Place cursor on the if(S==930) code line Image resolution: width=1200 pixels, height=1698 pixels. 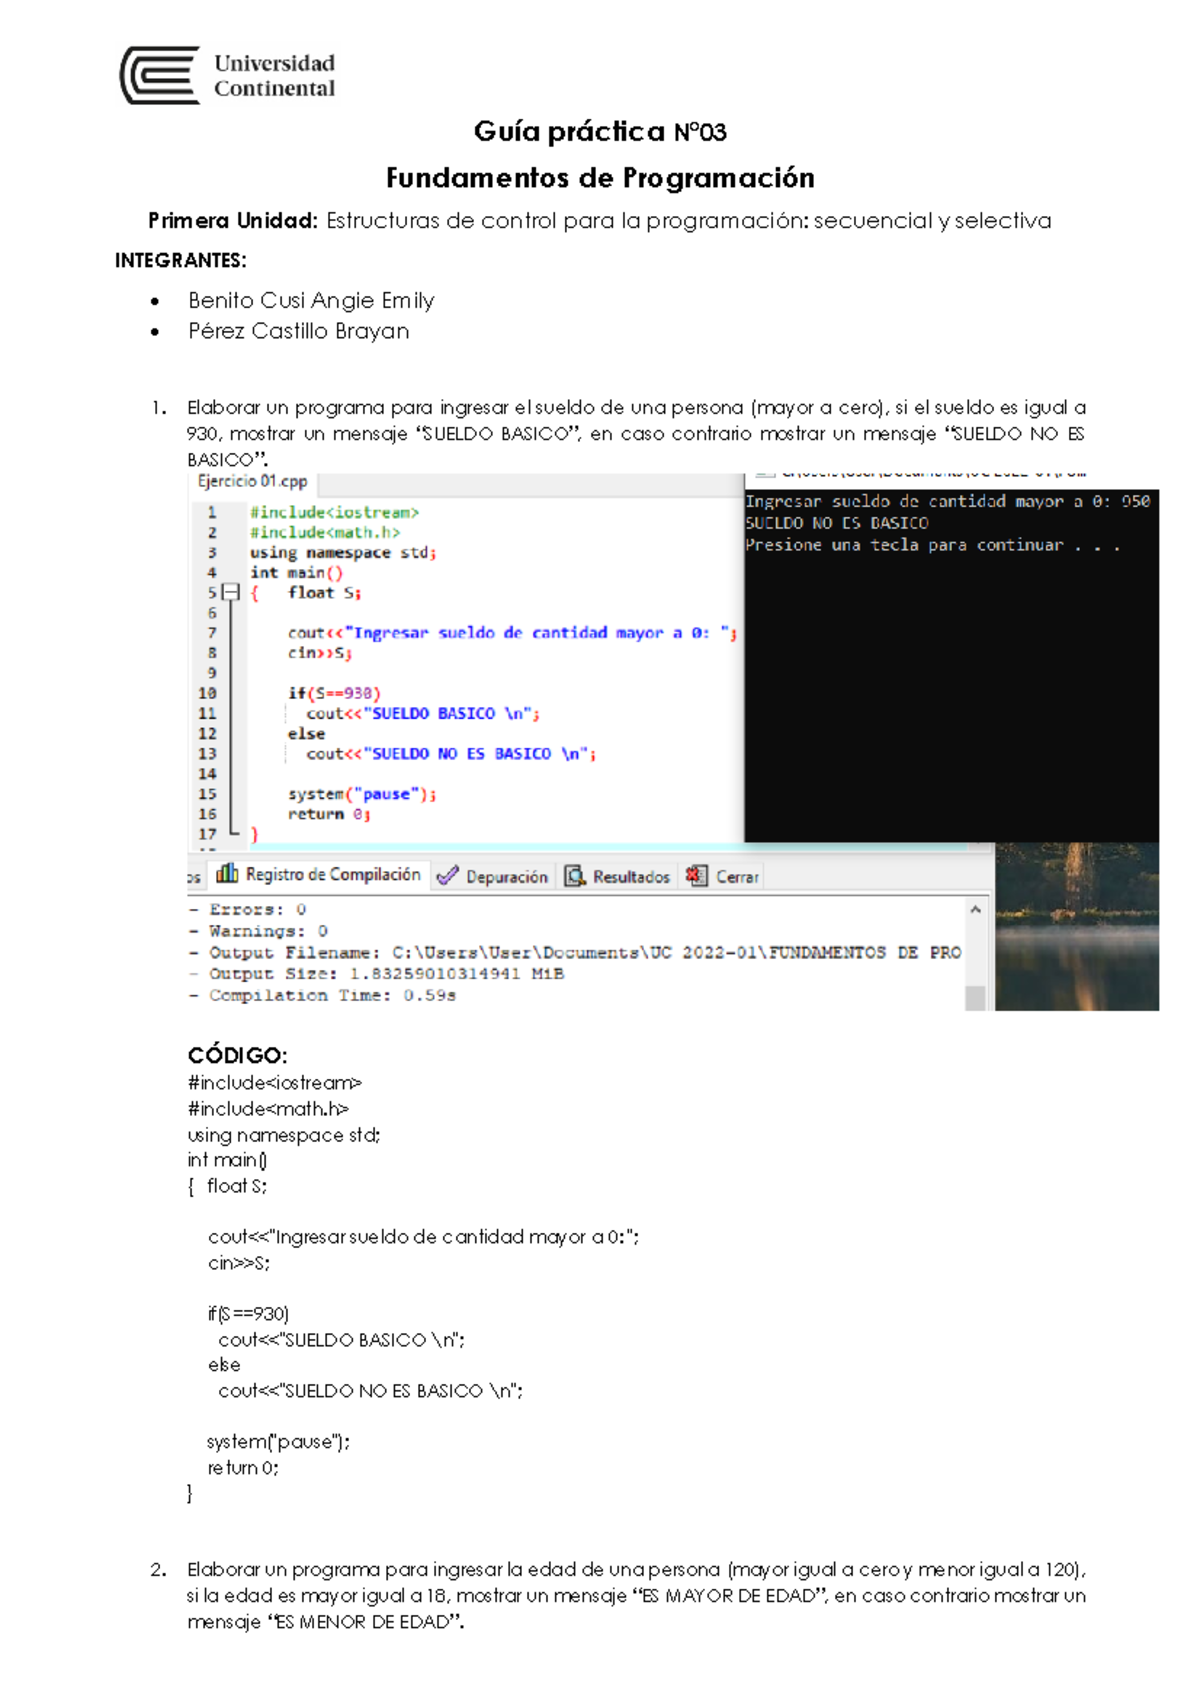[334, 693]
